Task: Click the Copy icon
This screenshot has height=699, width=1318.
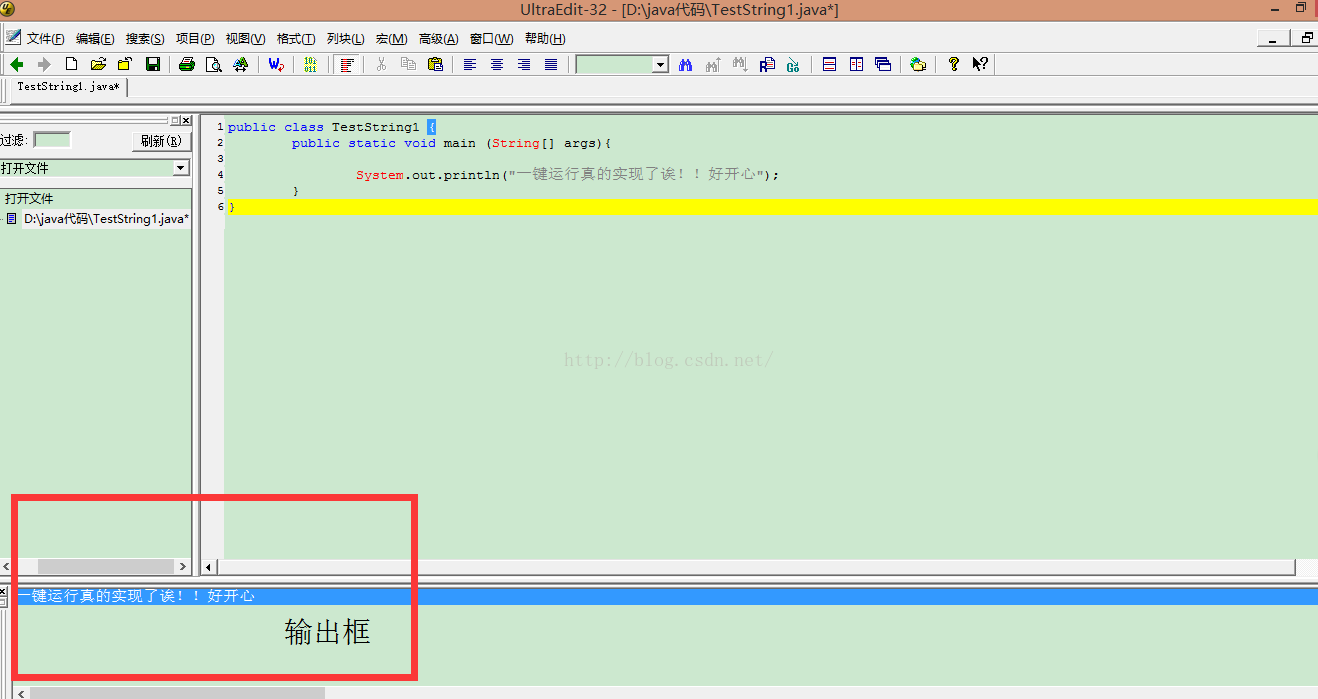Action: (408, 64)
